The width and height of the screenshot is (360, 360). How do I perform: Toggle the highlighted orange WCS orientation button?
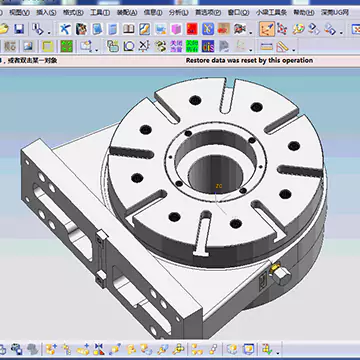tap(267, 29)
